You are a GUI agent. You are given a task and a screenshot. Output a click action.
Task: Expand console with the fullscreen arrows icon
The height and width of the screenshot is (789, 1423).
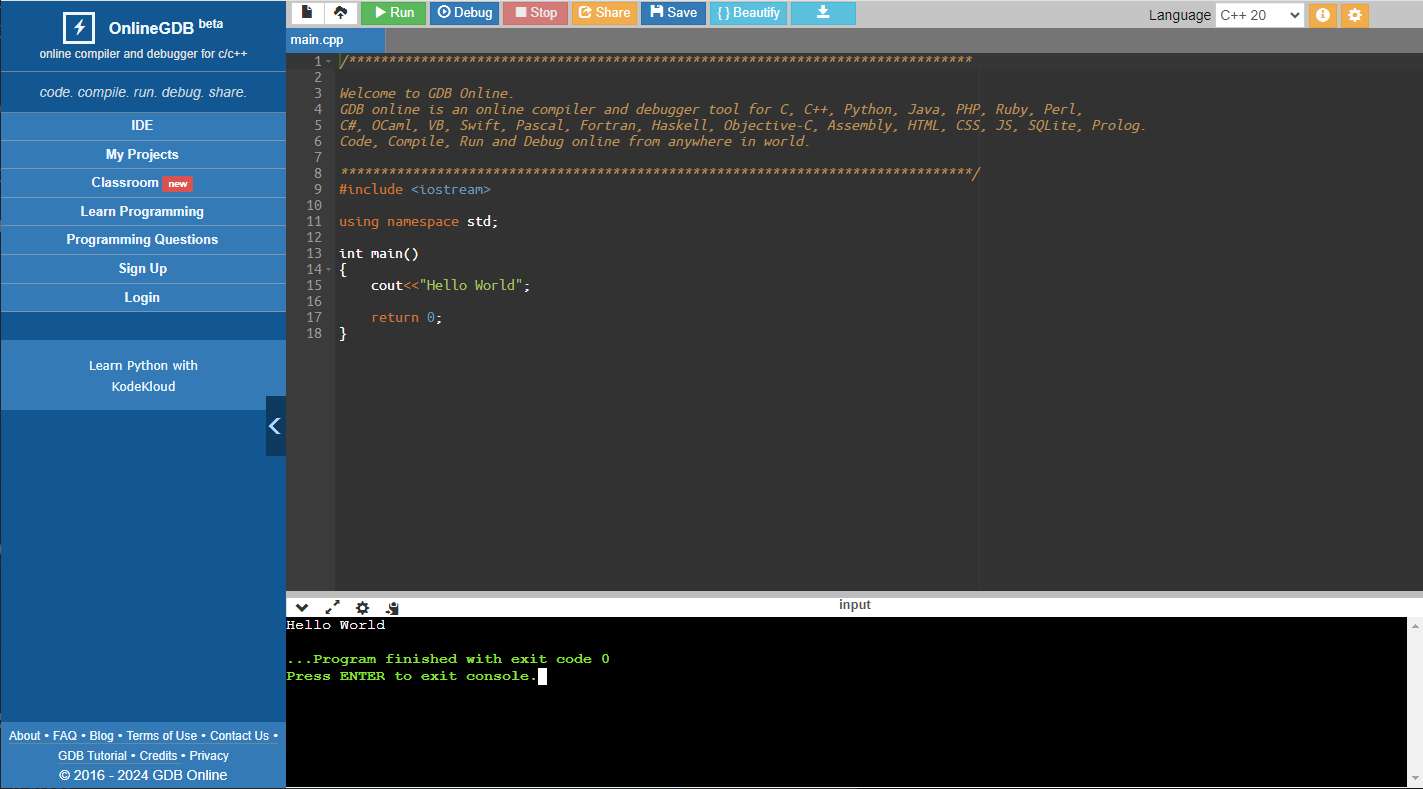[x=332, y=607]
